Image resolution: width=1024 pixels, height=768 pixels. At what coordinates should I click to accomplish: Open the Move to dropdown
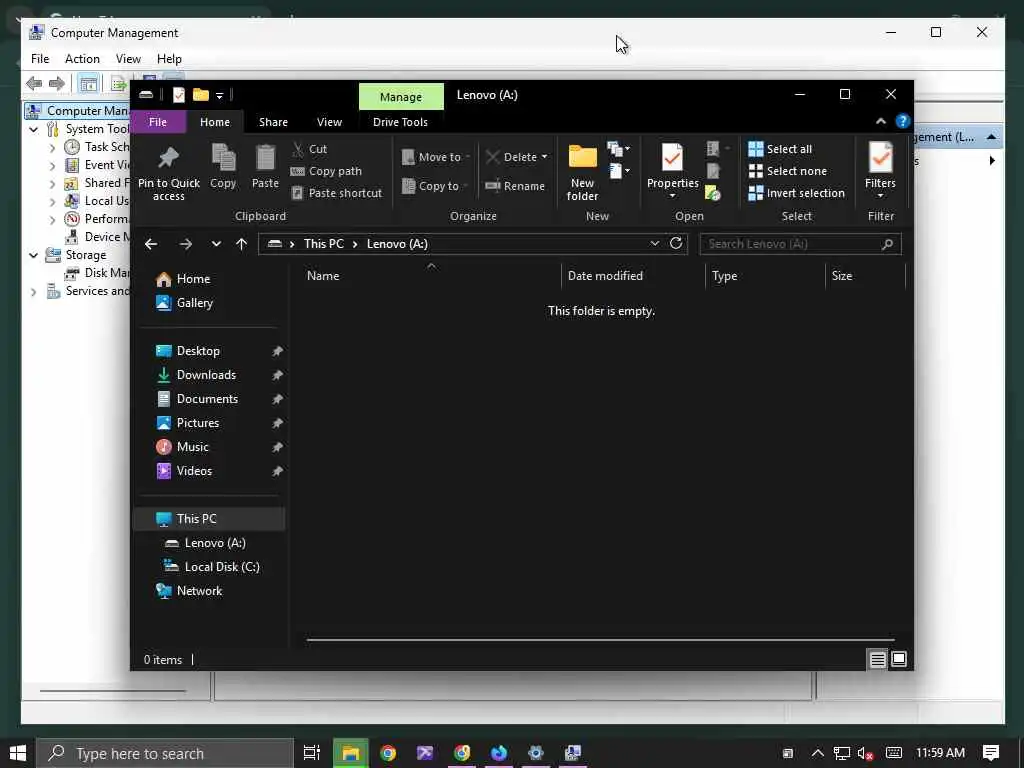[x=436, y=157]
